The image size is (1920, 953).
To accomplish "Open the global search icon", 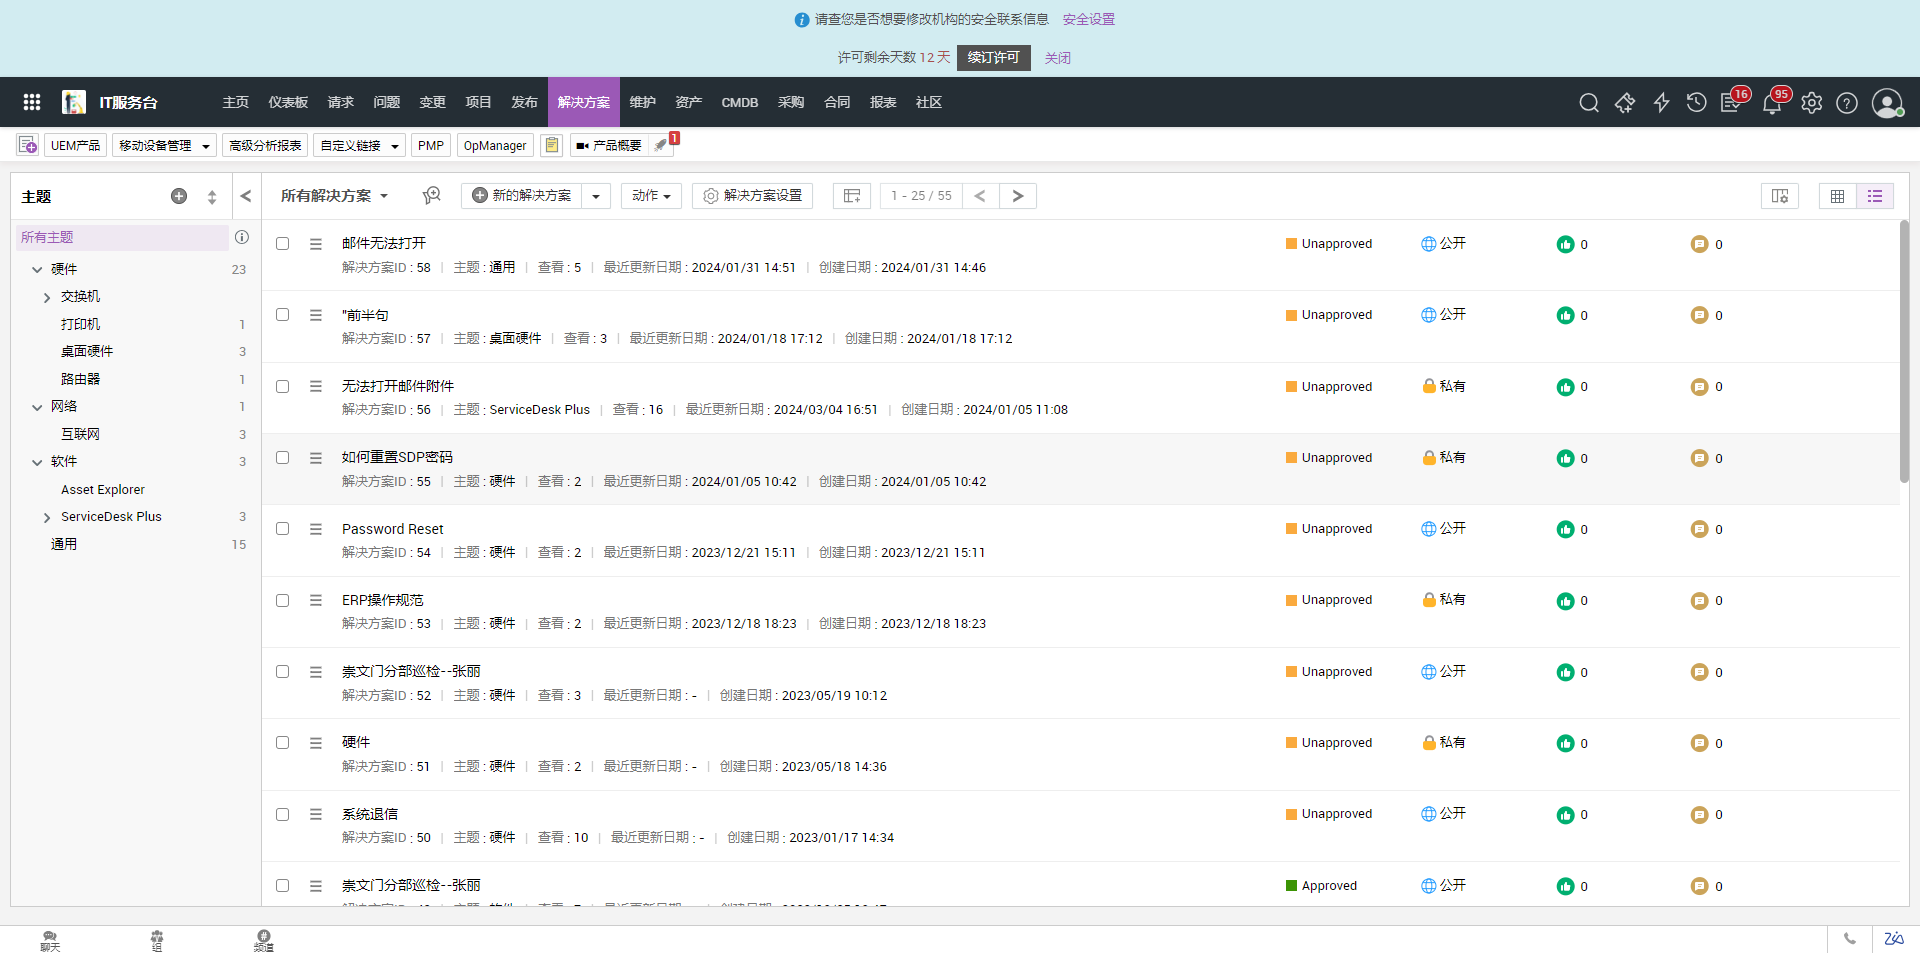I will 1588,103.
